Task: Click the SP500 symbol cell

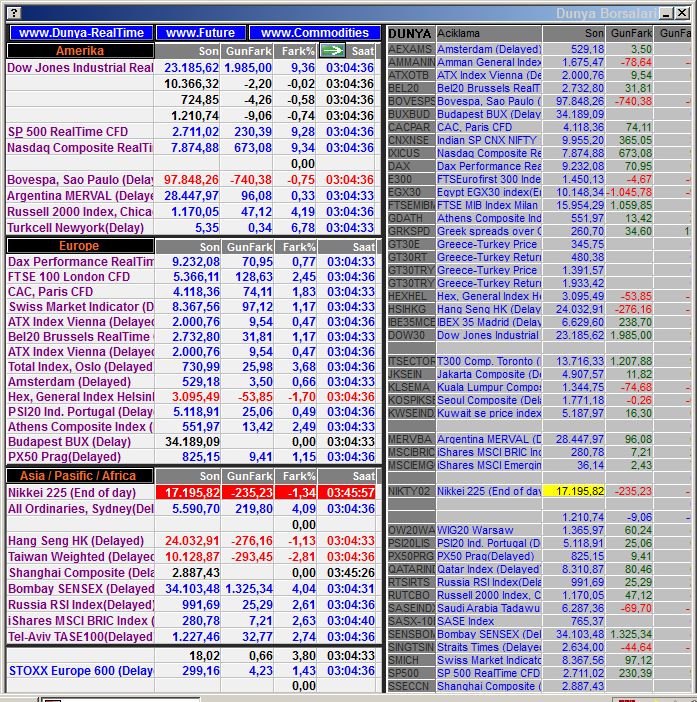Action: [x=411, y=673]
